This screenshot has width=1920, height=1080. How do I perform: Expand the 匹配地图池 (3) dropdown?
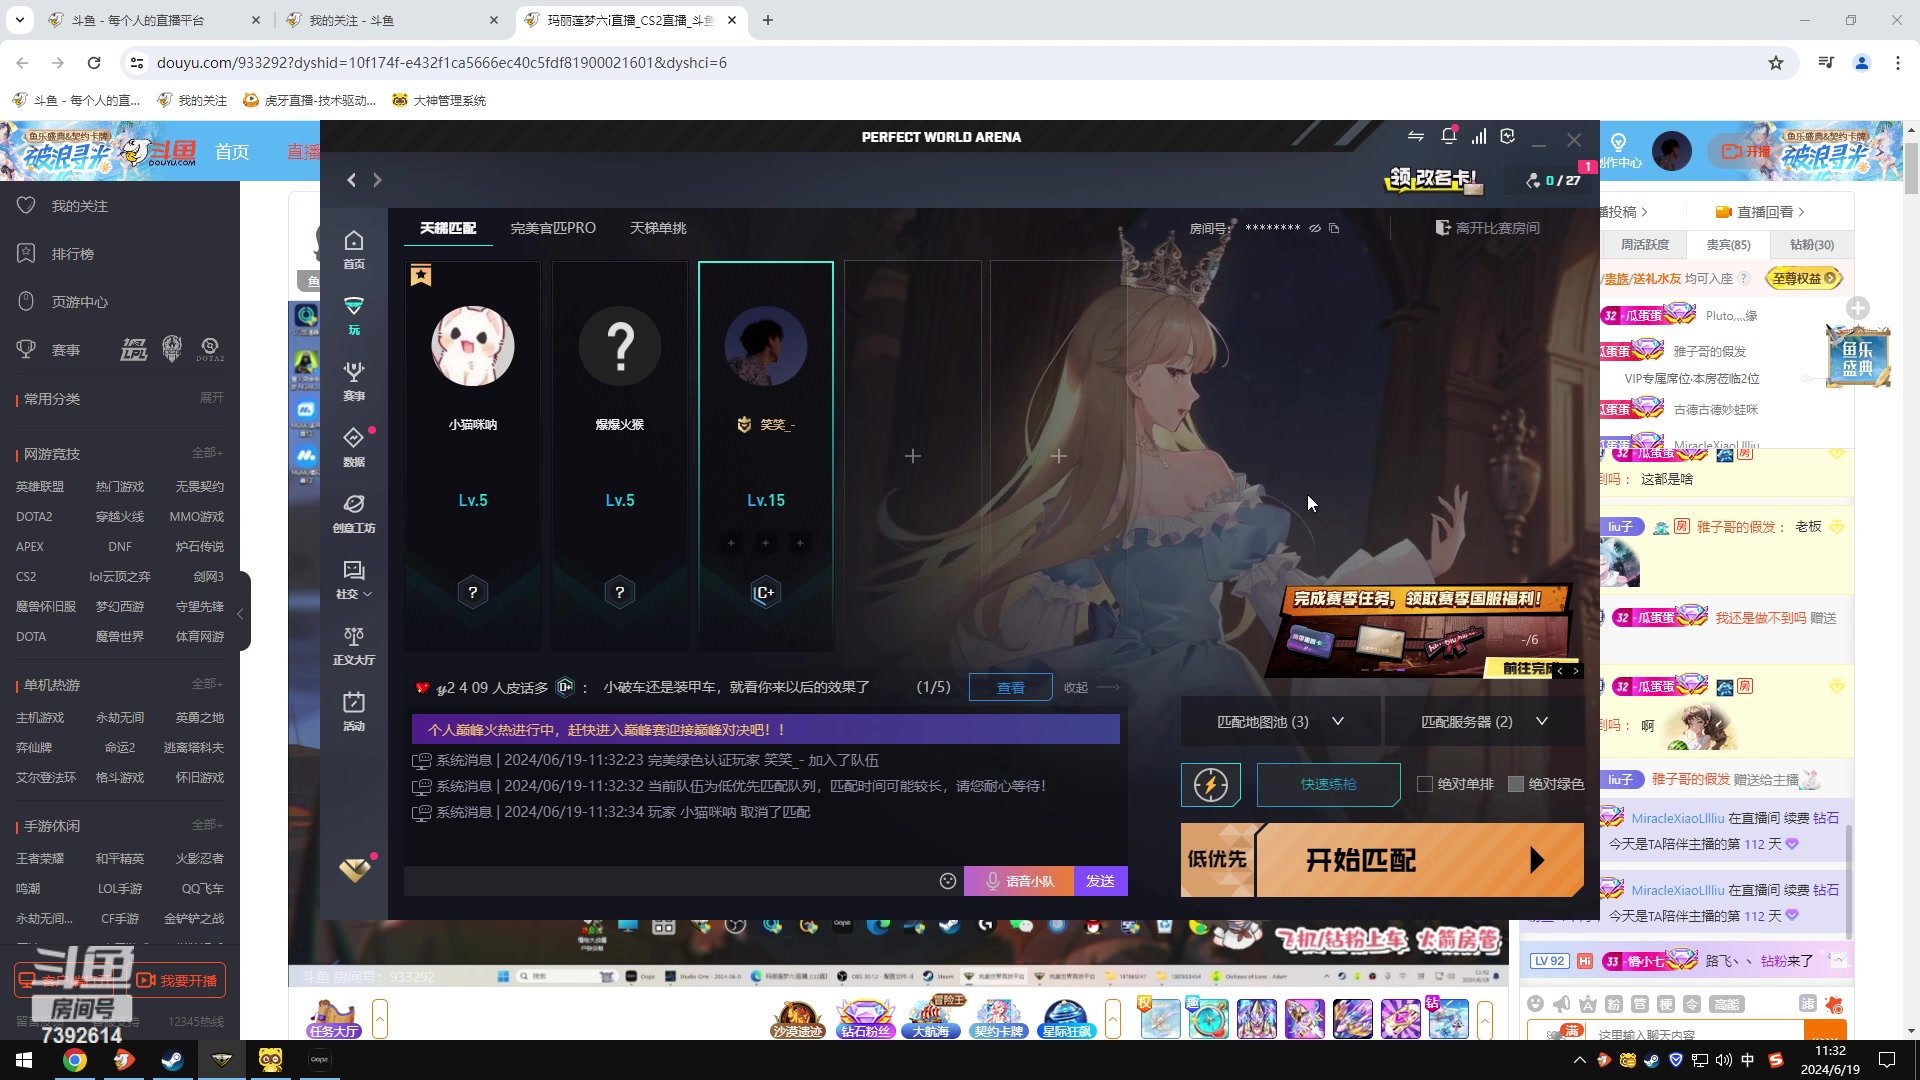(x=1280, y=722)
